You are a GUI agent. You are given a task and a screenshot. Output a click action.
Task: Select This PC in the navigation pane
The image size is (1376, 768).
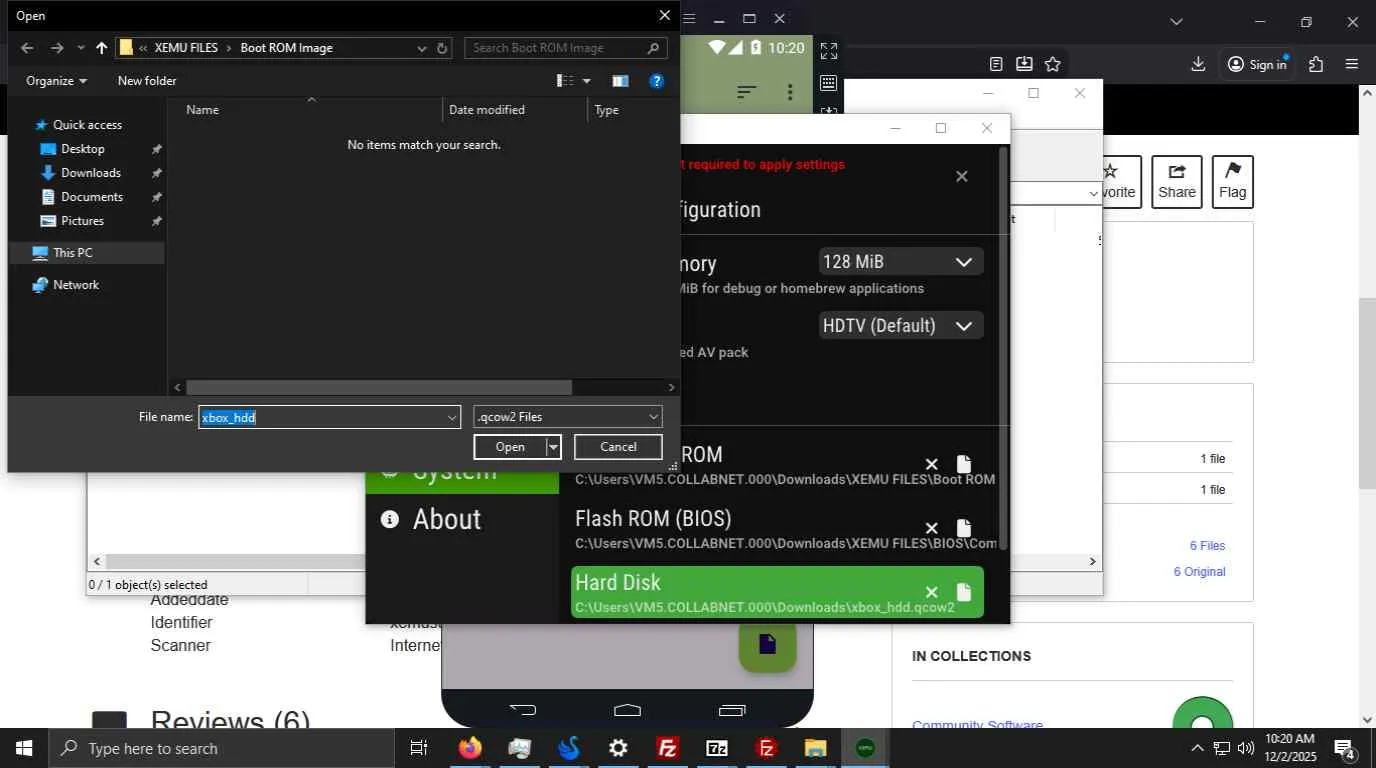pyautogui.click(x=72, y=253)
